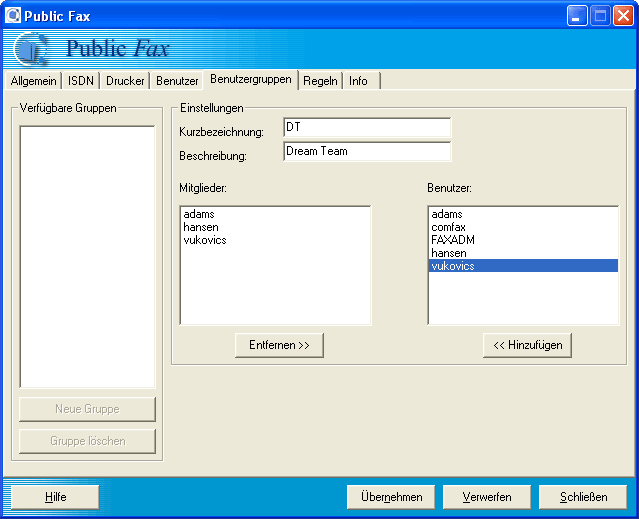
Task: Choose FAXADM in the Benutzer list
Action: point(454,241)
